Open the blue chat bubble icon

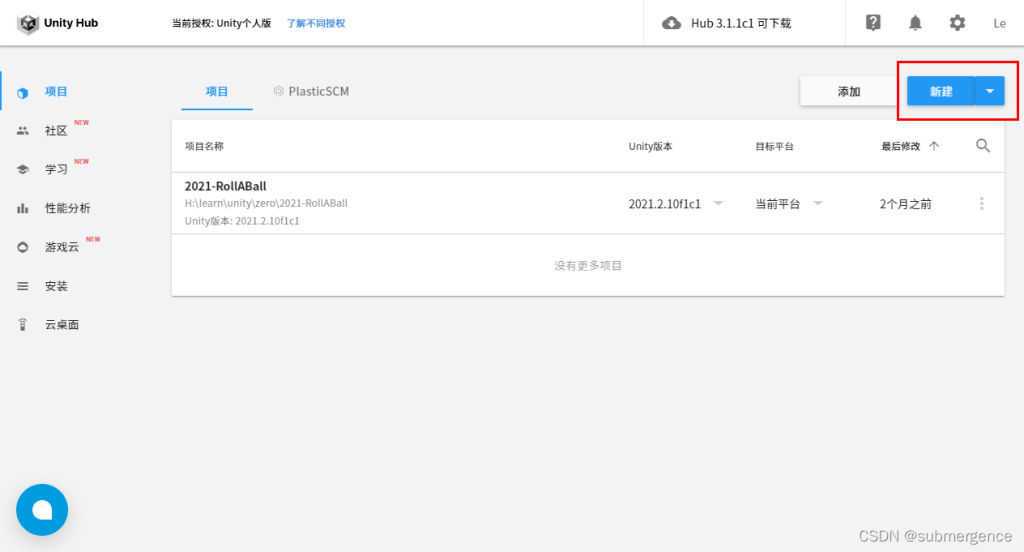[x=42, y=510]
